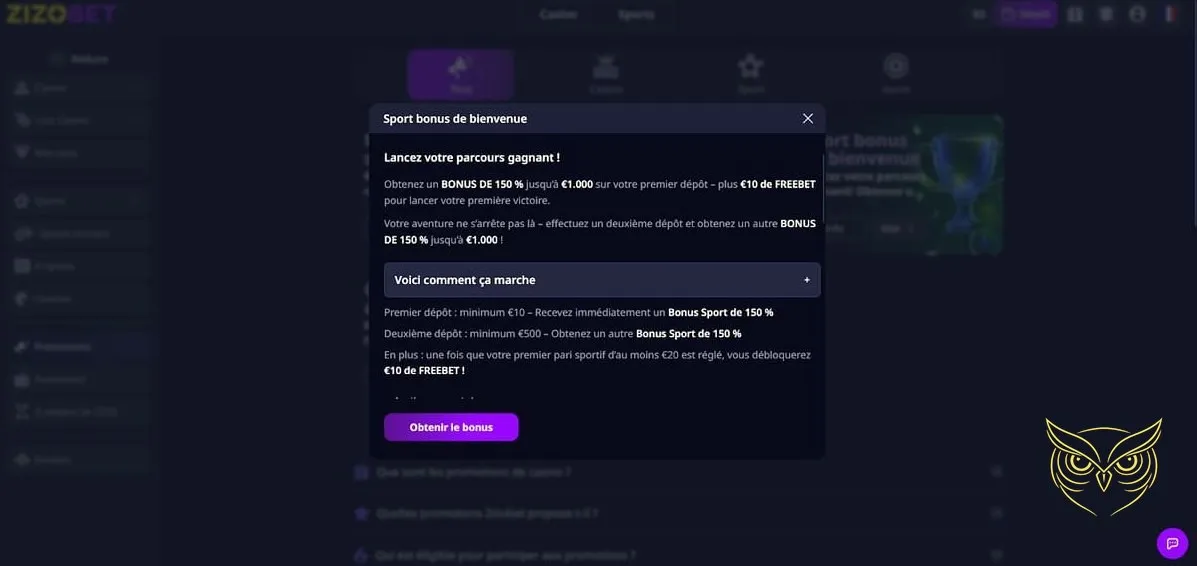This screenshot has width=1197, height=566.
Task: Click the golden owl logo
Action: [1103, 465]
